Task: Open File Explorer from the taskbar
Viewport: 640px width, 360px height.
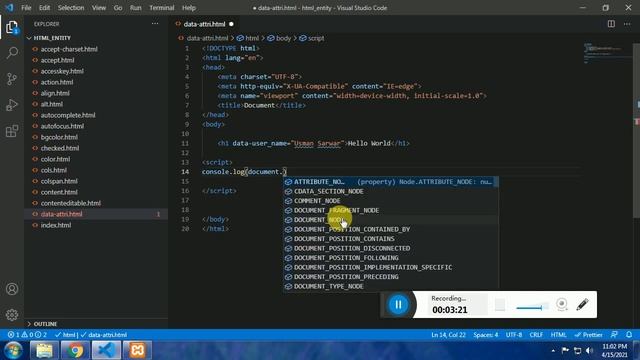Action: coord(44,350)
